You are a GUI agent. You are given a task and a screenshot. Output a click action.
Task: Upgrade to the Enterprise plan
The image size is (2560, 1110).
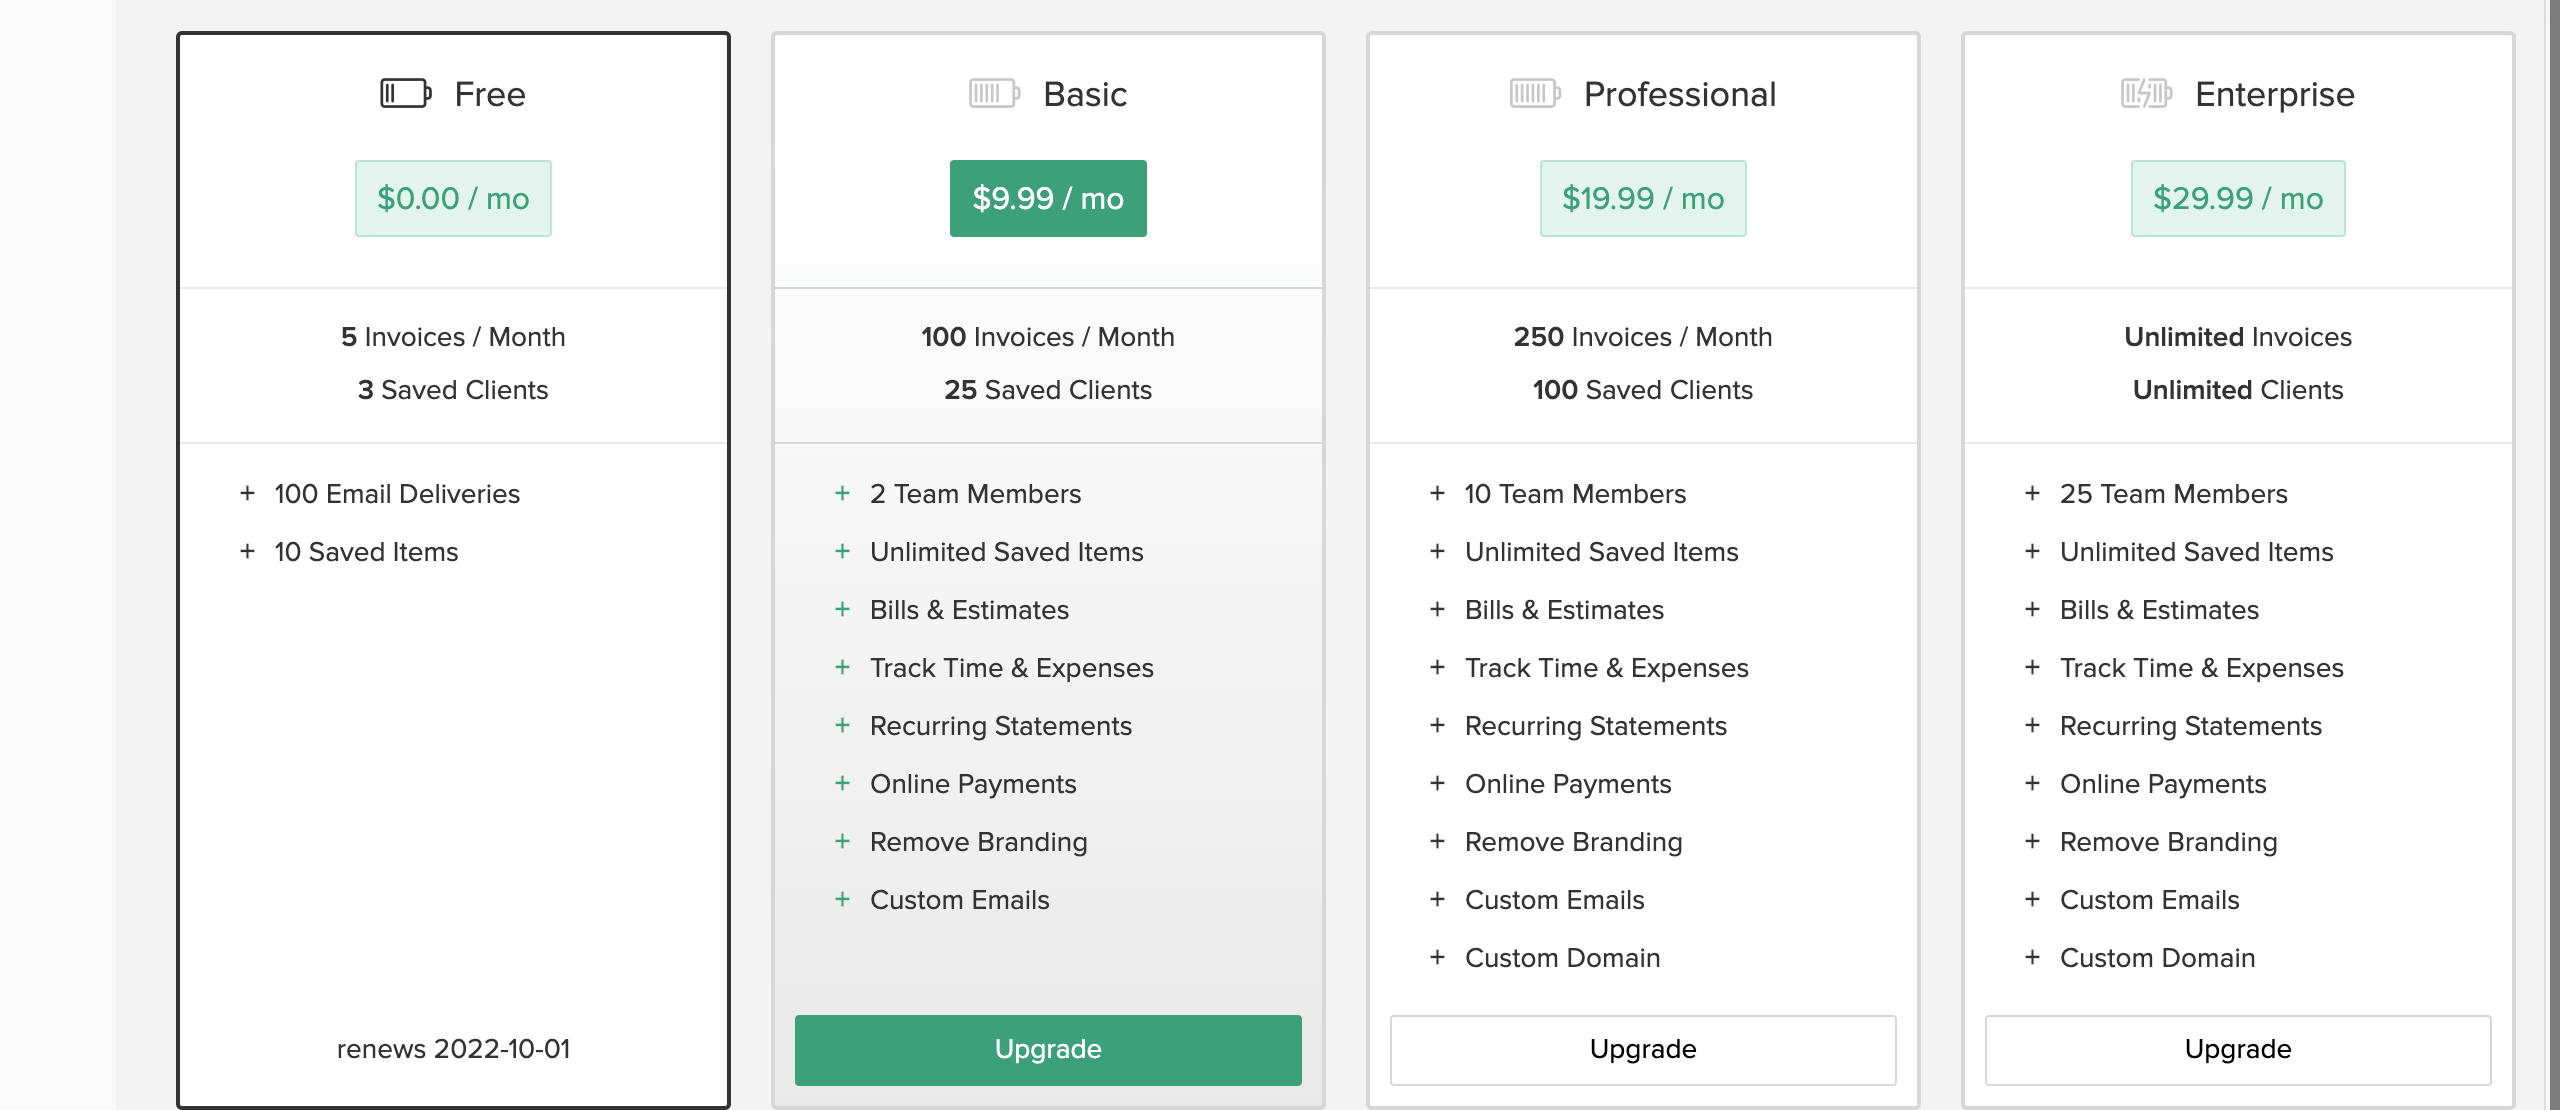[2238, 1049]
